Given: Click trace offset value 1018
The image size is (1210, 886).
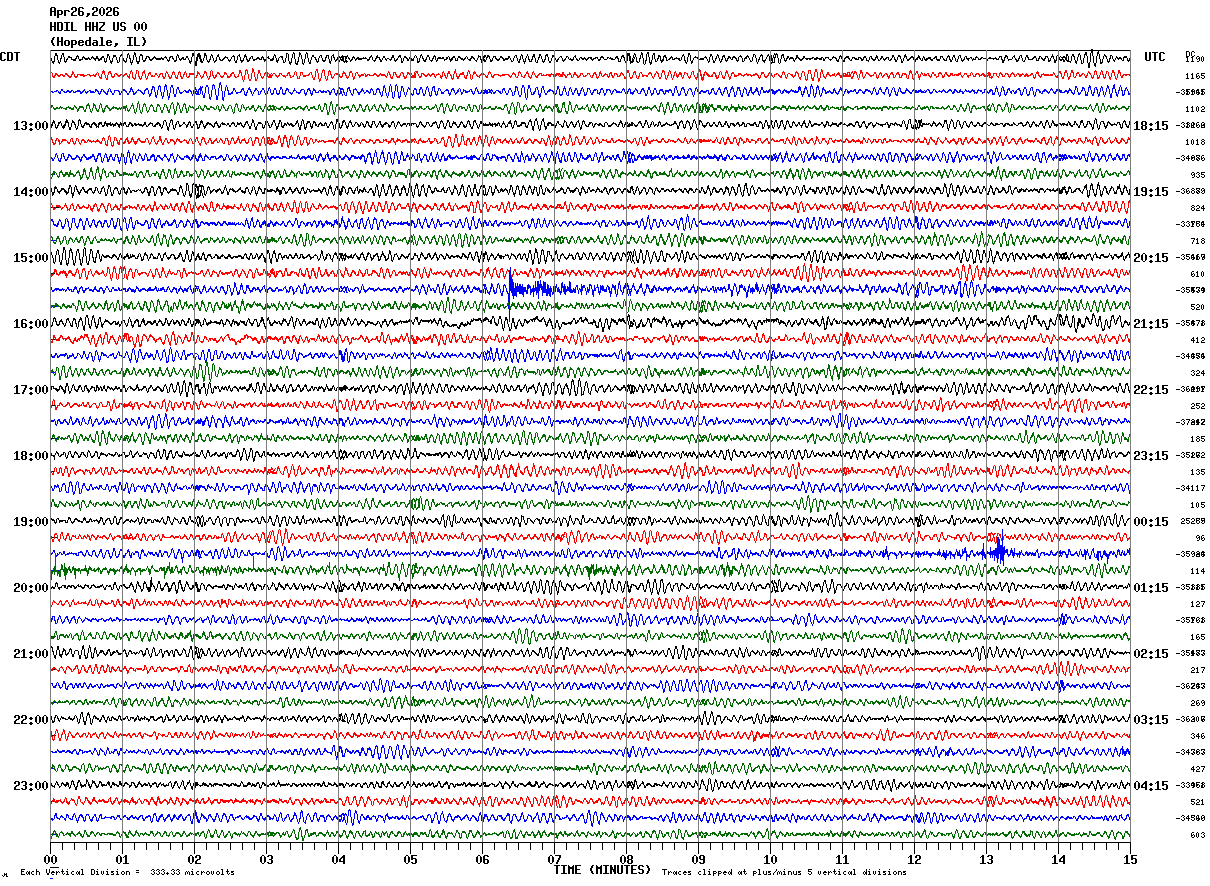Looking at the screenshot, I should click(x=1195, y=142).
